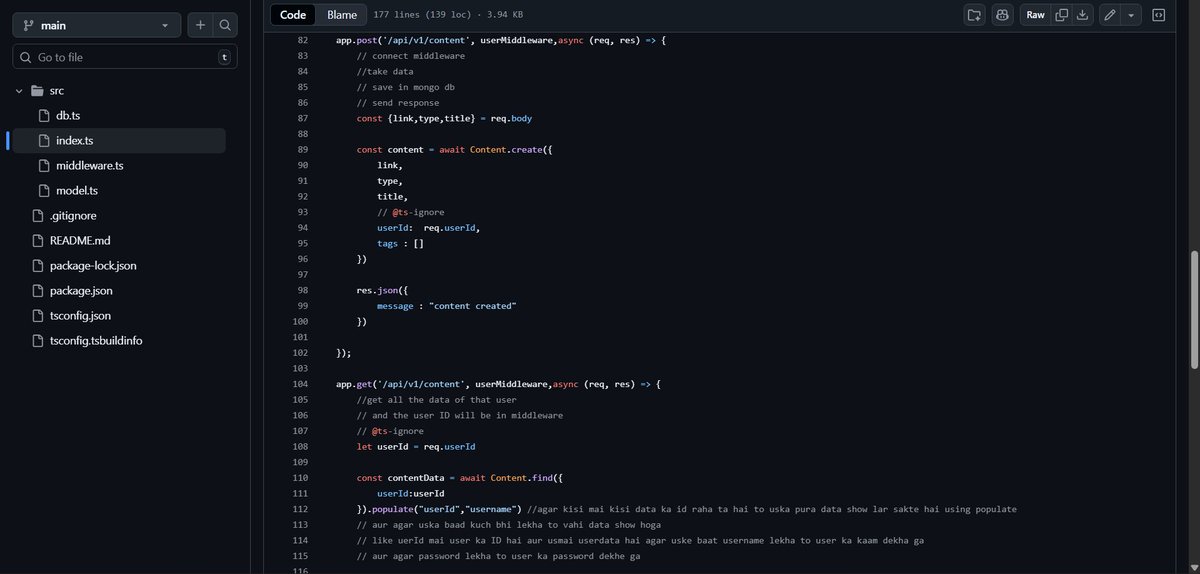Click "// @ts-ignore" comment on line 93

click(x=411, y=212)
